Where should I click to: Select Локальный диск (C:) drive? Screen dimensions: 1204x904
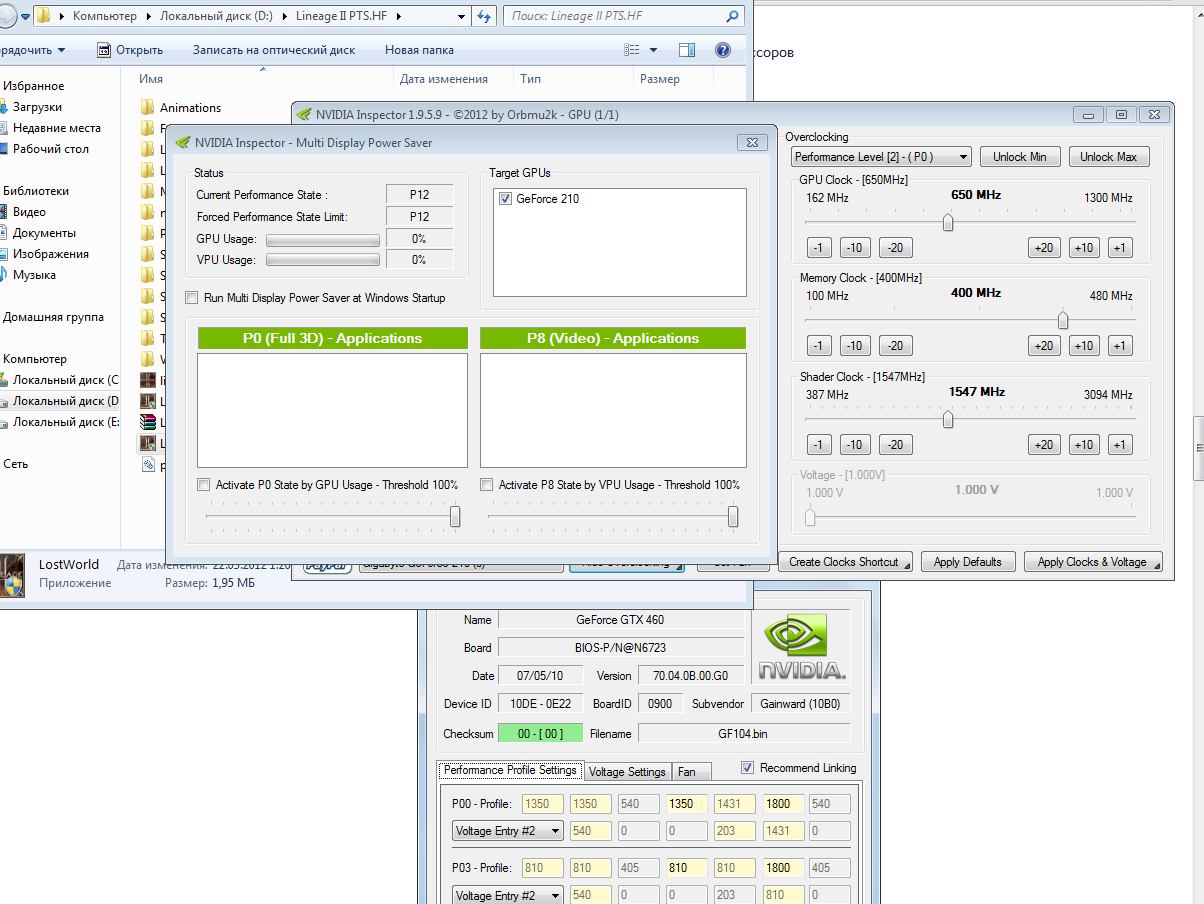click(58, 380)
